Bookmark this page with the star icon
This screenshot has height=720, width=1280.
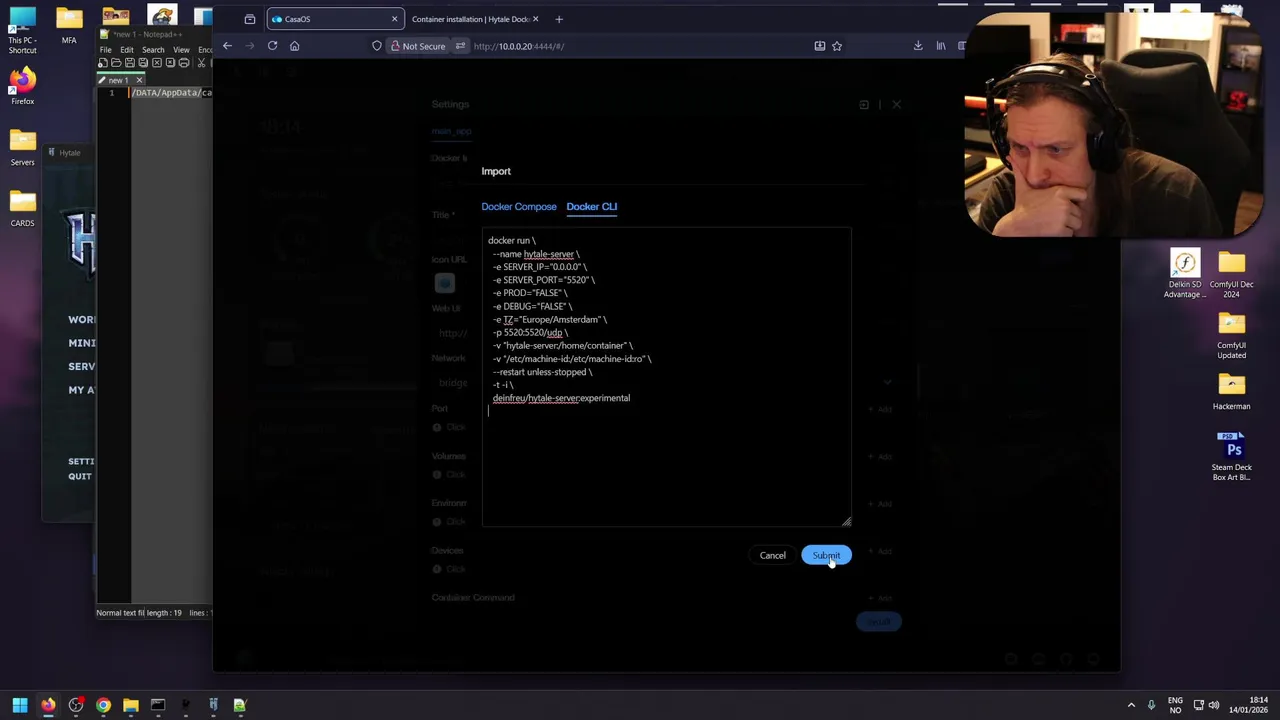point(837,46)
